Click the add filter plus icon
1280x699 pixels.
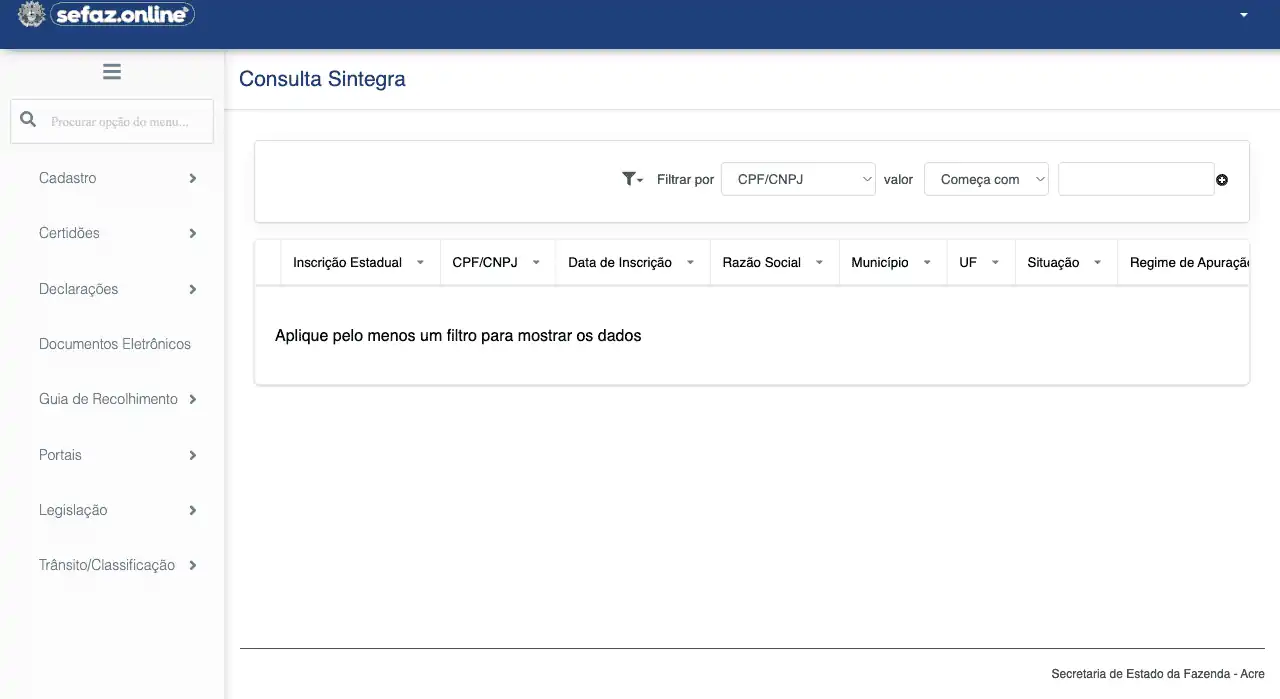pyautogui.click(x=1221, y=180)
